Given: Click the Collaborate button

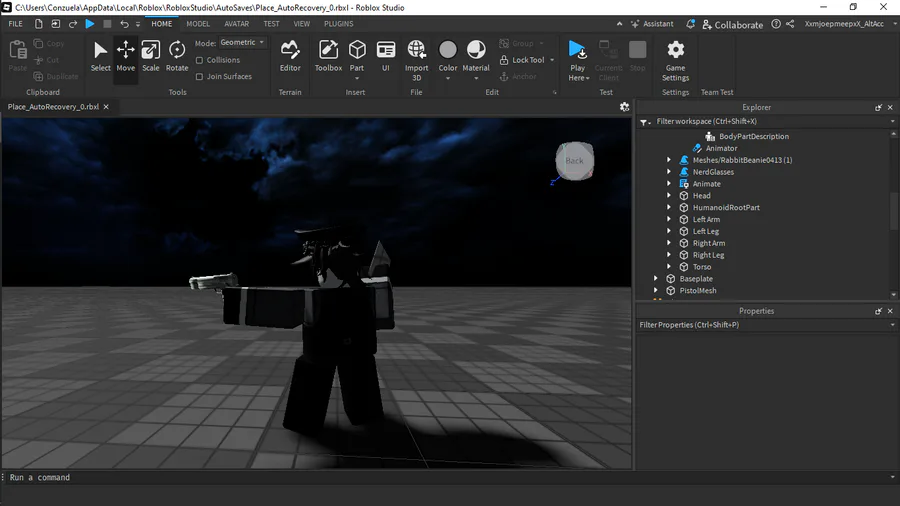Looking at the screenshot, I should 732,25.
